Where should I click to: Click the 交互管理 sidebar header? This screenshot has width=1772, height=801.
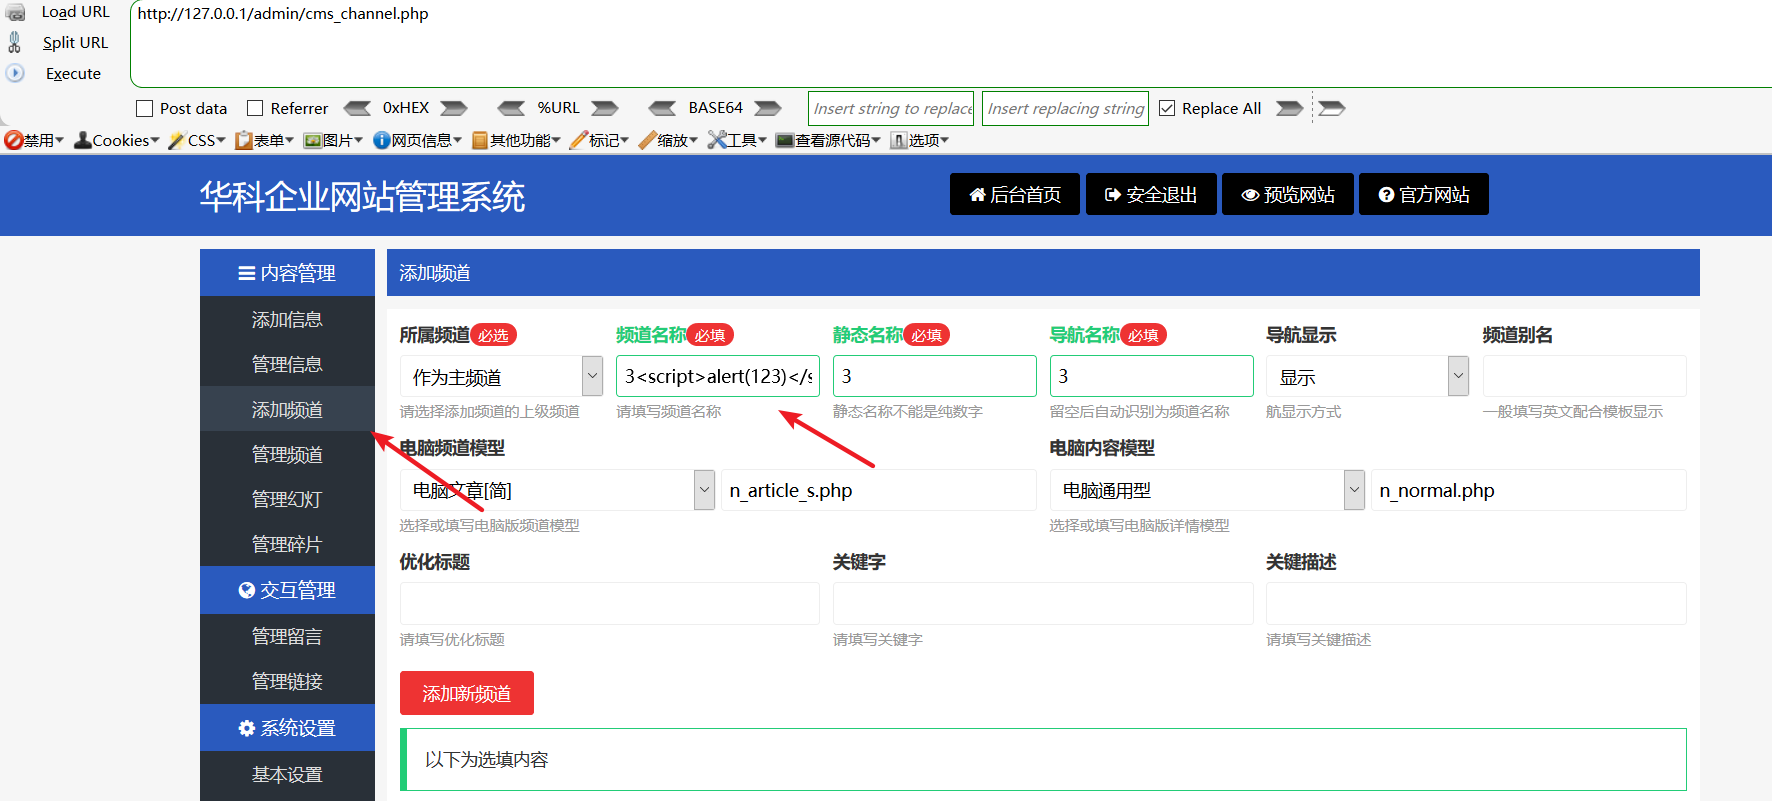click(x=287, y=590)
